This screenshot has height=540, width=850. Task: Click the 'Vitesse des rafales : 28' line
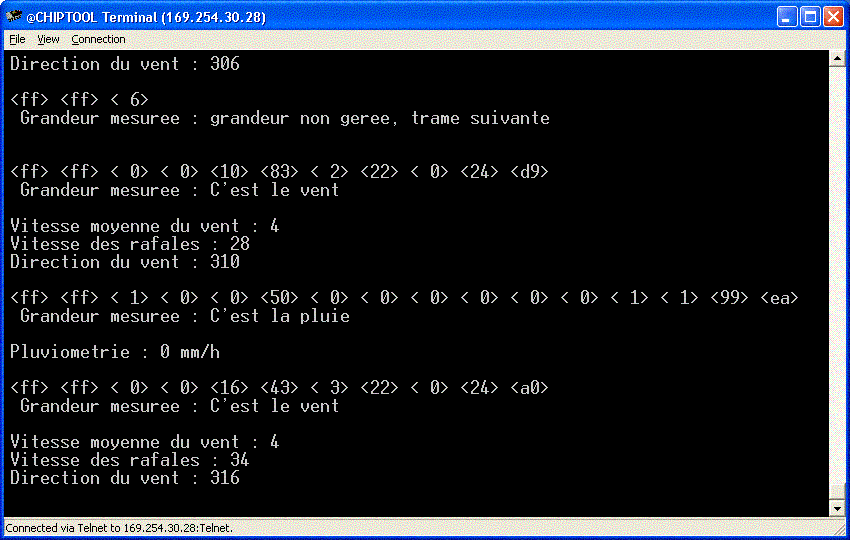(x=129, y=244)
